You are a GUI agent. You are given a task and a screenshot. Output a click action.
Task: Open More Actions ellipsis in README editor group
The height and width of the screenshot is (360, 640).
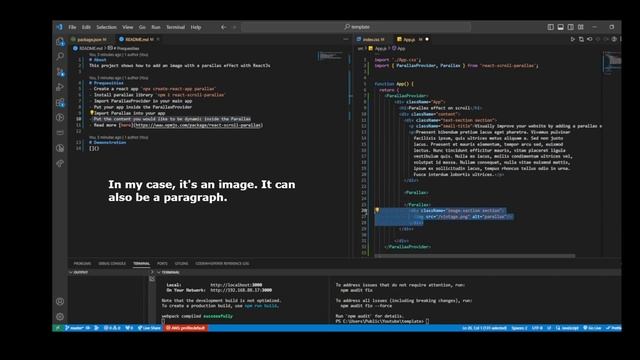(346, 39)
